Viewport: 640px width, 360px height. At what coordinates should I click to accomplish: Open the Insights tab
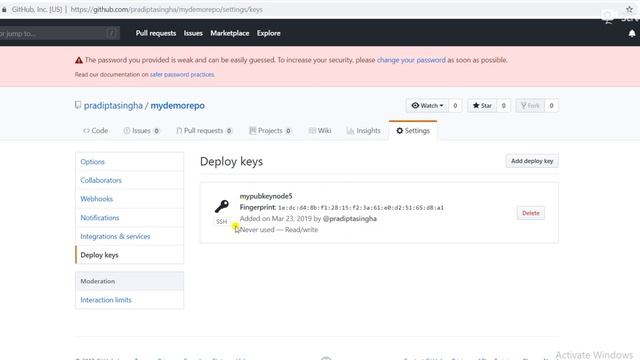click(x=364, y=131)
